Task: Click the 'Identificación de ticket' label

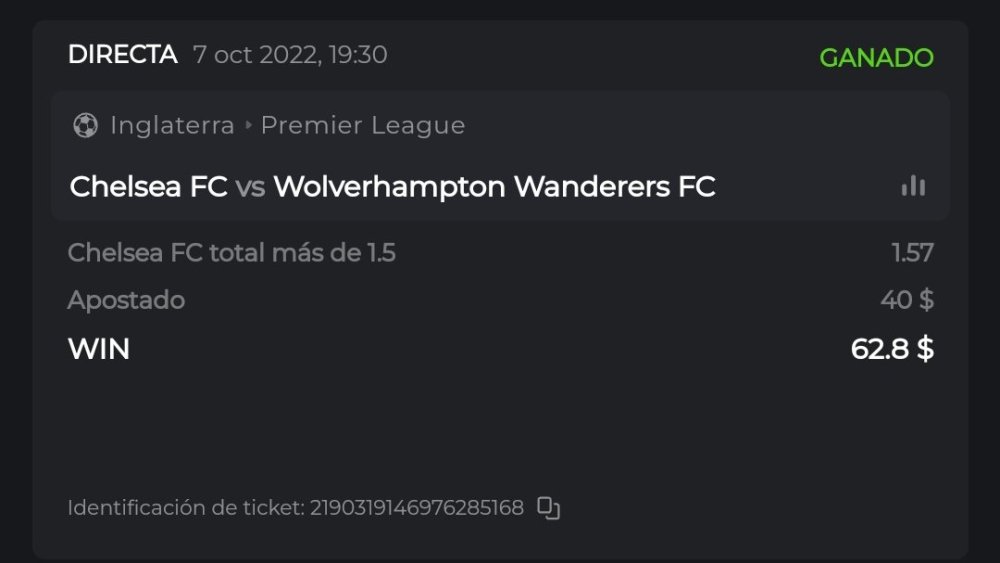Action: pos(185,508)
